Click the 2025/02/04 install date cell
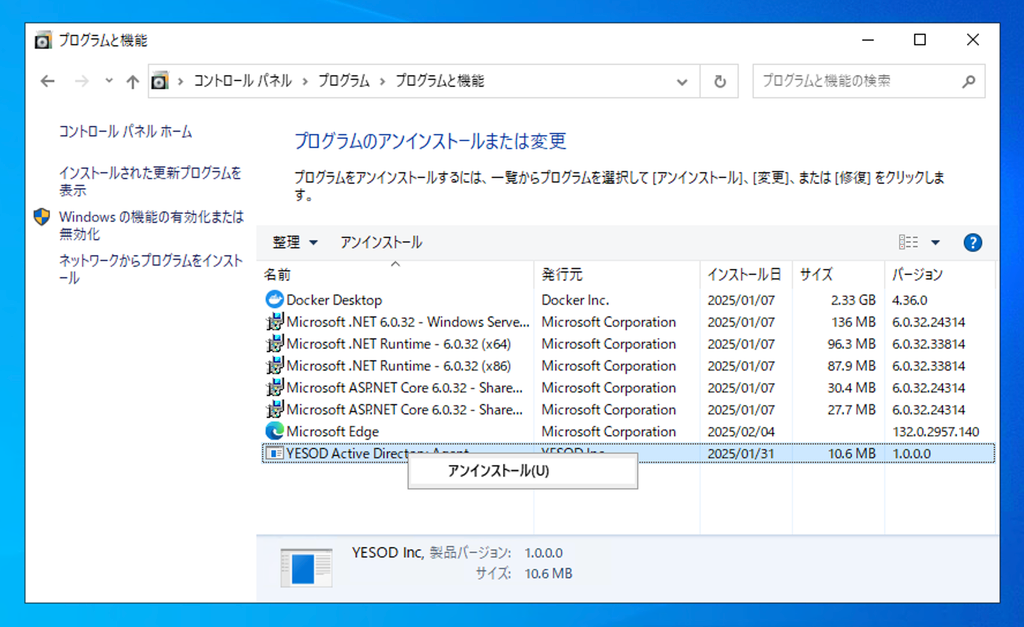This screenshot has width=1024, height=627. pos(741,431)
